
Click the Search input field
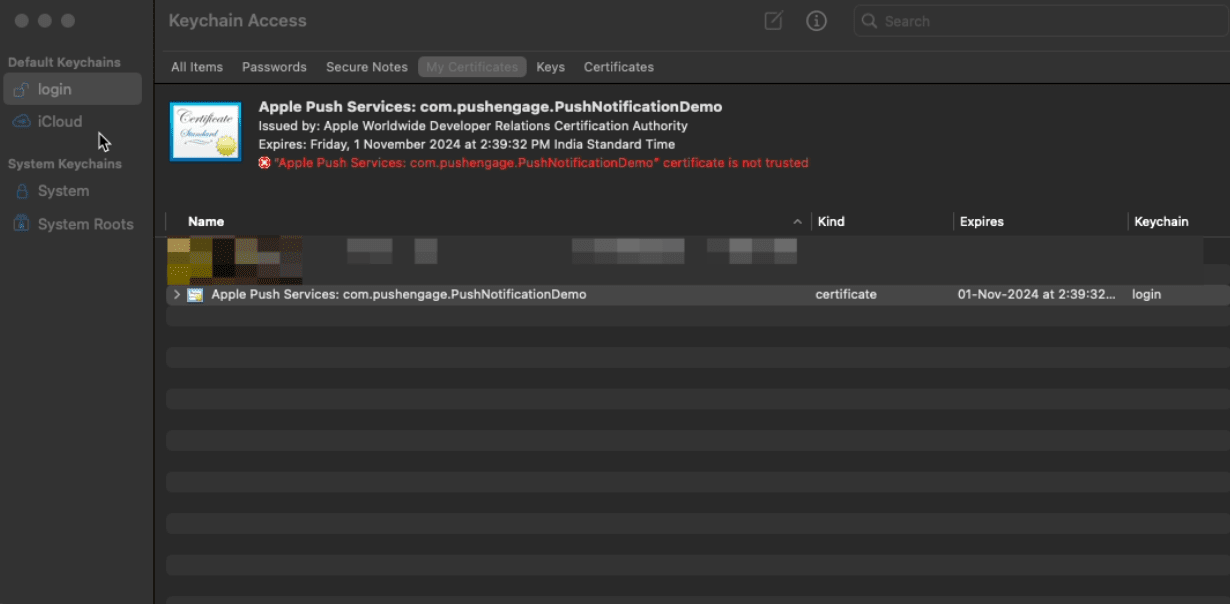click(x=1040, y=21)
